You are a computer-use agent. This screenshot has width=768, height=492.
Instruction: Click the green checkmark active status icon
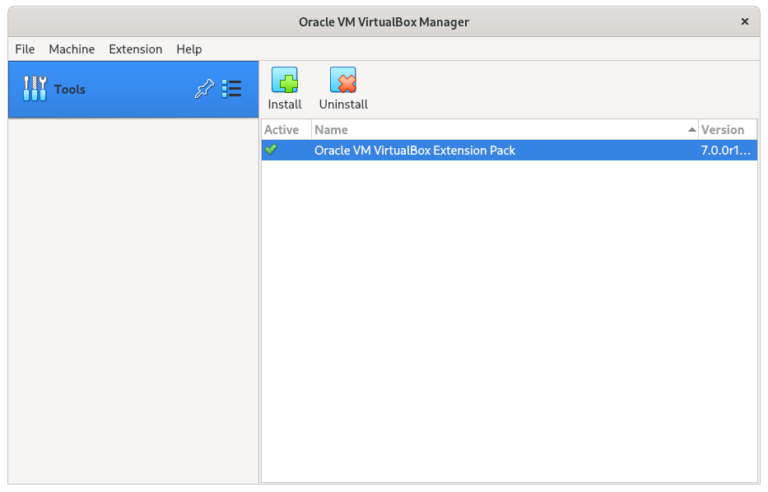click(x=271, y=150)
